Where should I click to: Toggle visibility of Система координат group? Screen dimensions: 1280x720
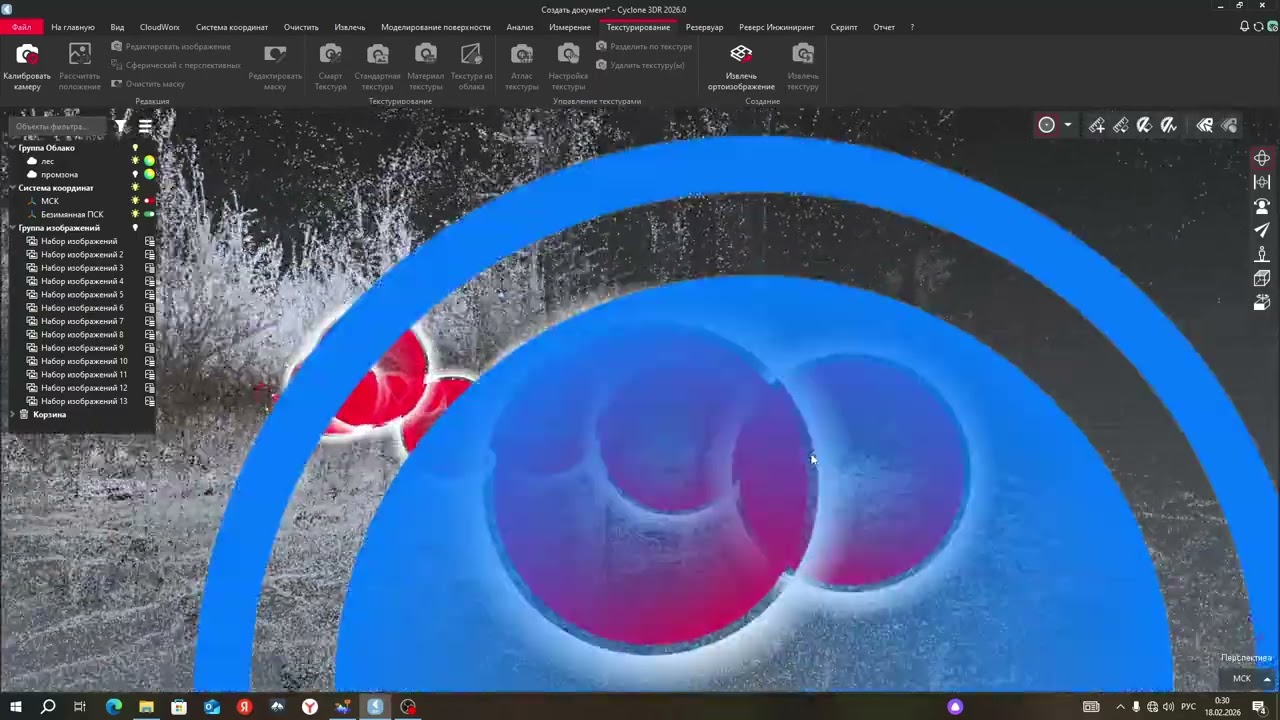pos(136,188)
